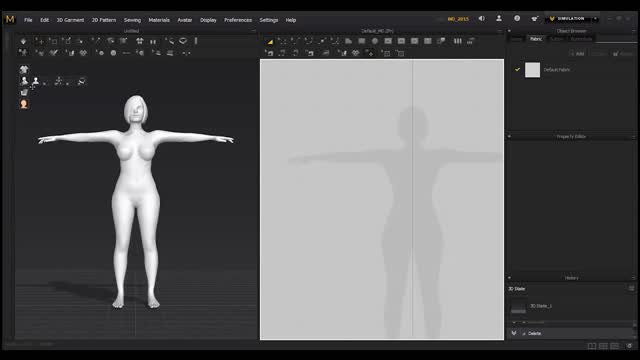Open the Avatar menu
This screenshot has height=360, width=640.
coord(184,20)
